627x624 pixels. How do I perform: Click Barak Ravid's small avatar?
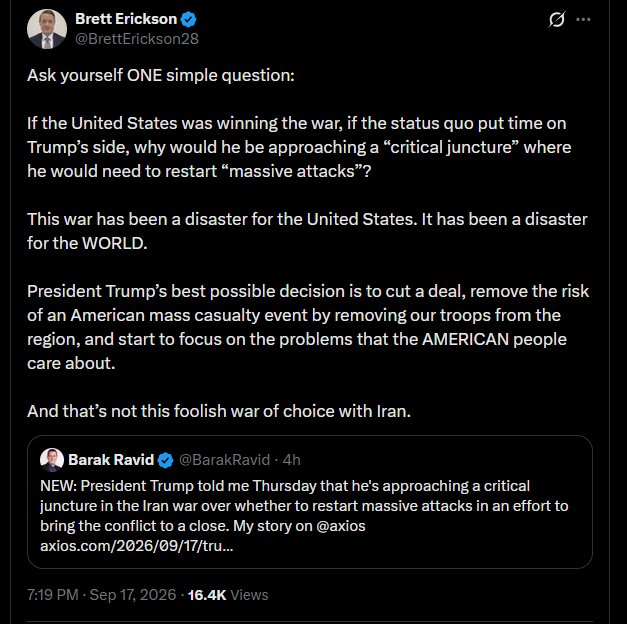point(52,460)
